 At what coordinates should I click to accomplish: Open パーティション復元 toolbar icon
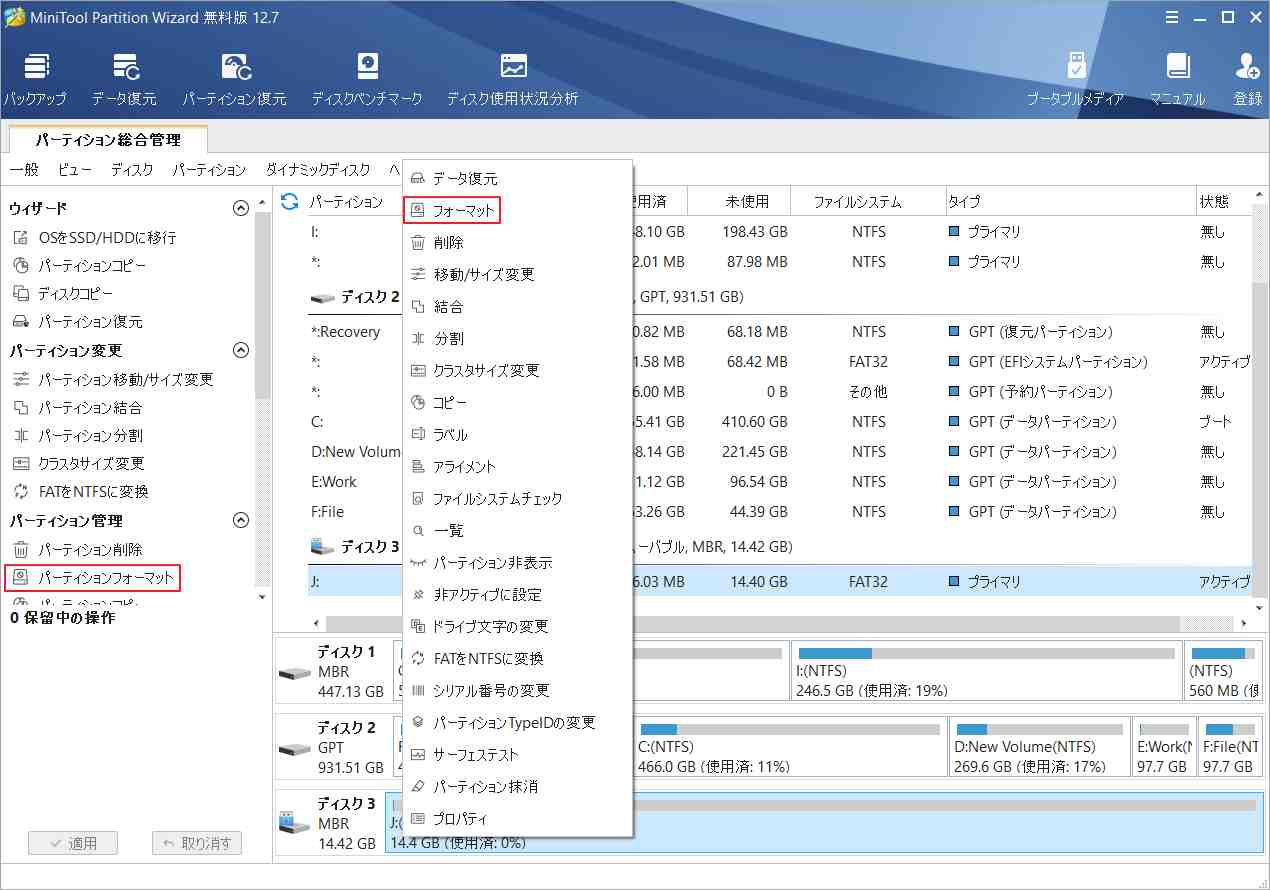234,78
